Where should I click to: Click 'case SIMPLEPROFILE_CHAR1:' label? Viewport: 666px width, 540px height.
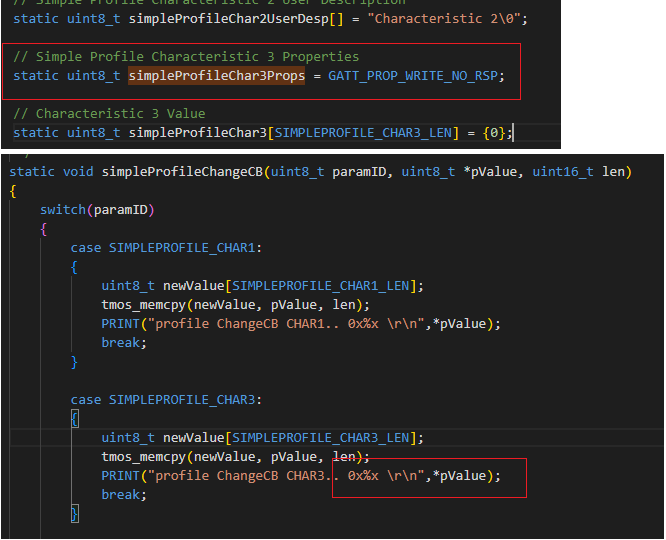pos(166,248)
